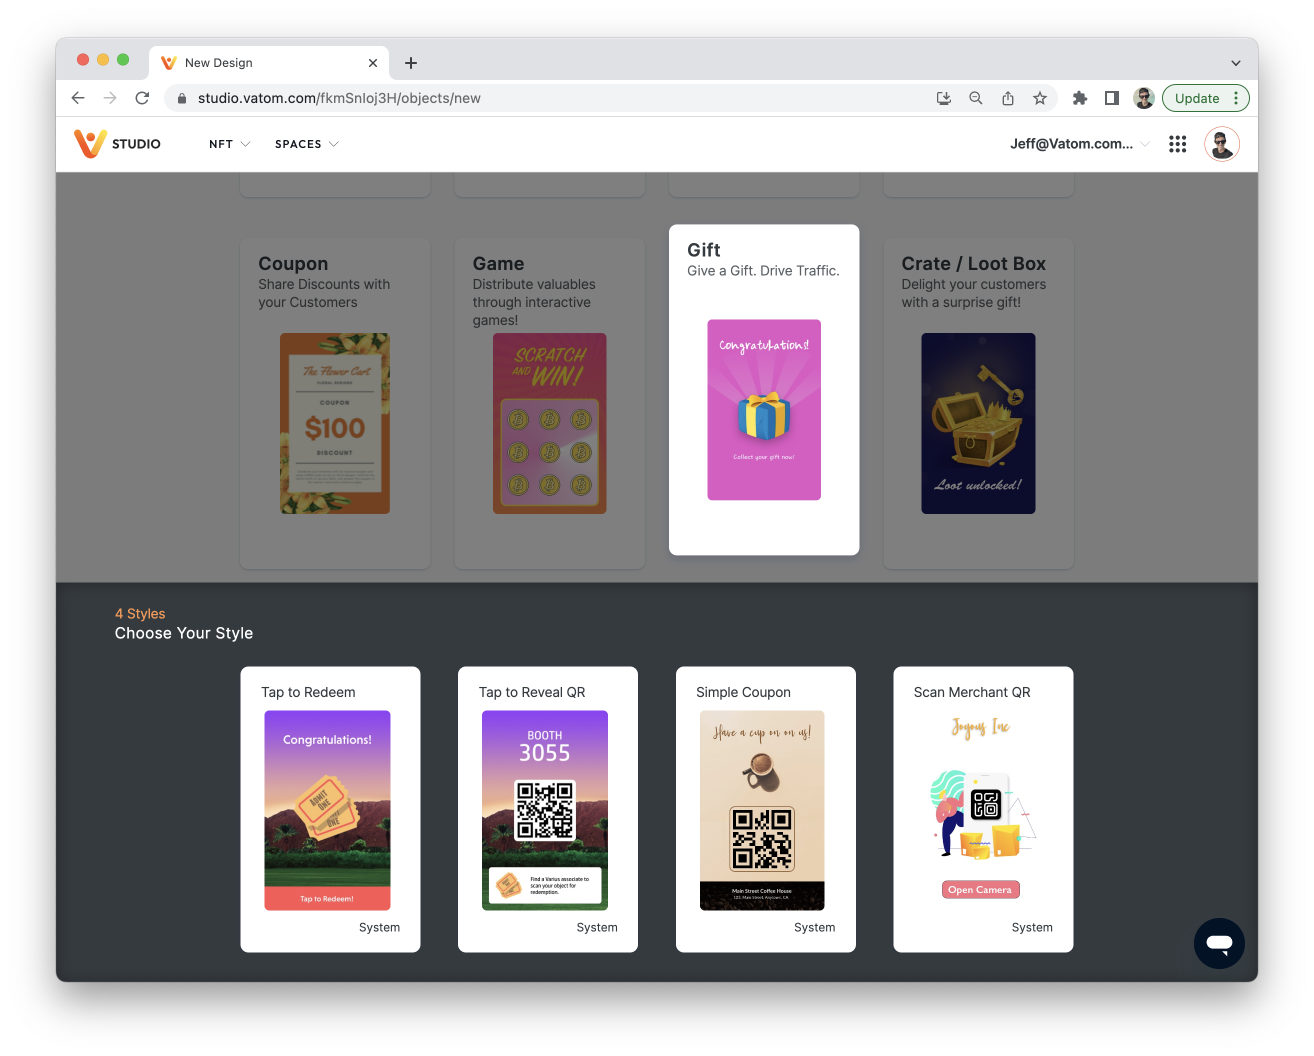Click the coffee cup QR preview image
Screen dimensions: 1314x1056
(762, 810)
